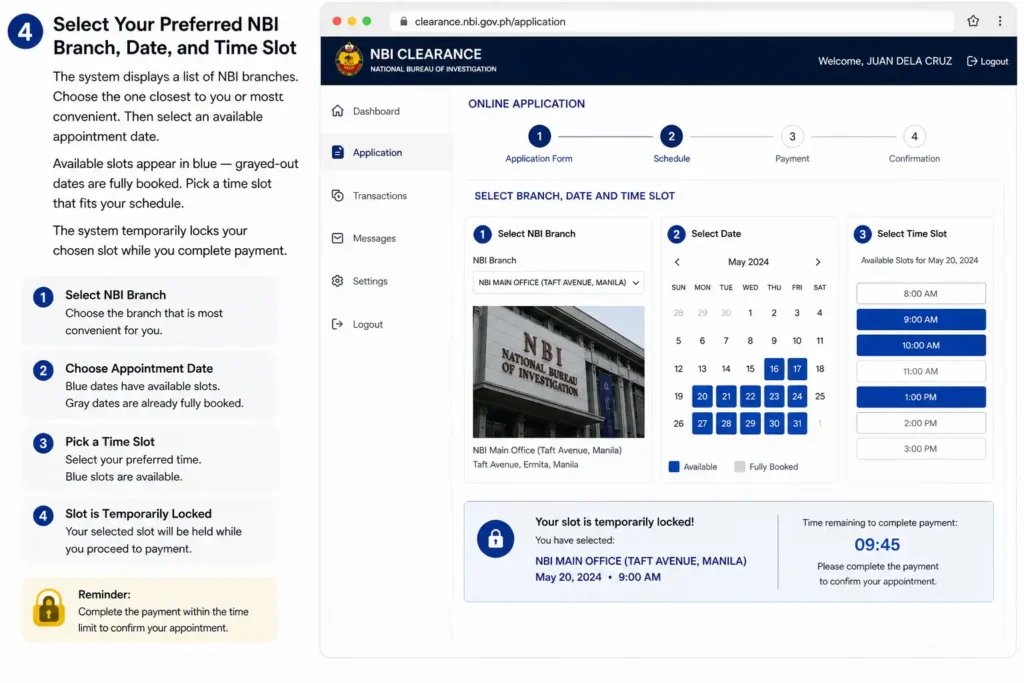Open the Settings gear icon
The height and width of the screenshot is (683, 1024).
[337, 281]
